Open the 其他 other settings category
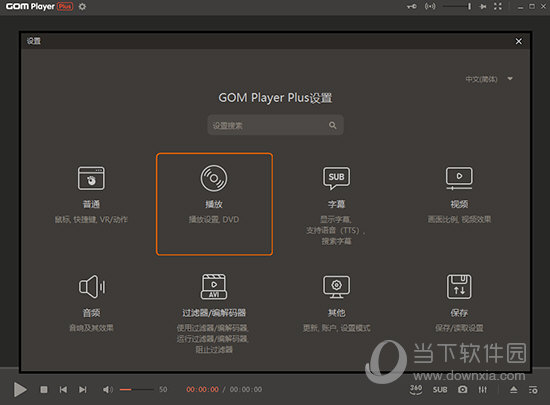Image resolution: width=550 pixels, height=405 pixels. (x=336, y=303)
